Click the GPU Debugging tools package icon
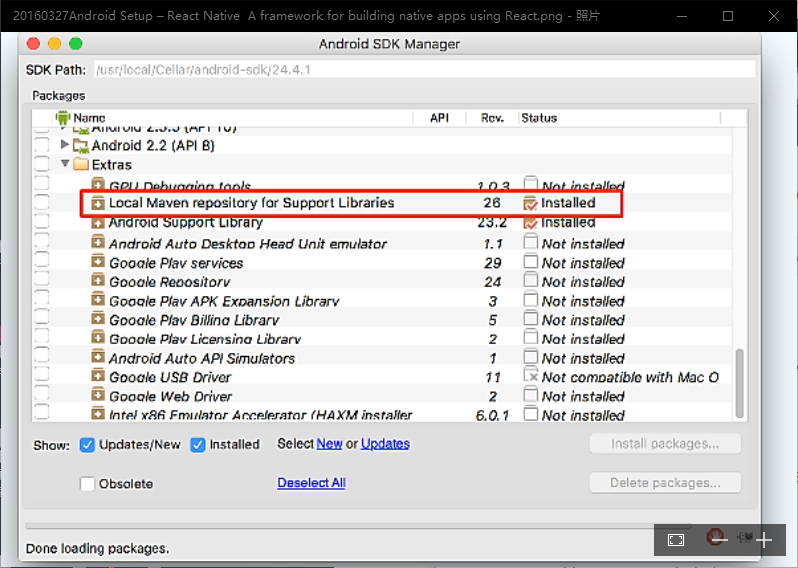The height and width of the screenshot is (568, 798). click(x=98, y=184)
